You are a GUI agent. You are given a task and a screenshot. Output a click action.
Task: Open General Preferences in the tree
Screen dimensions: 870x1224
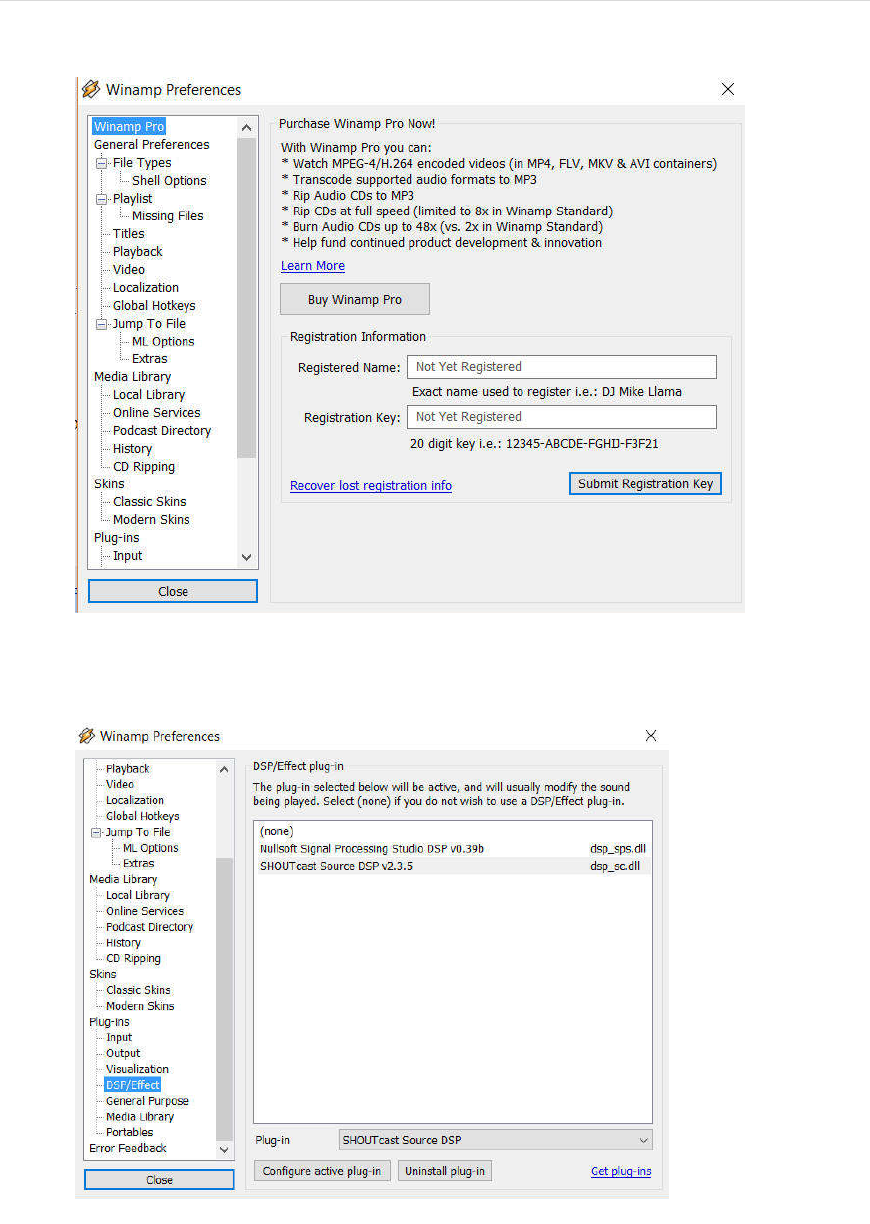tap(151, 145)
